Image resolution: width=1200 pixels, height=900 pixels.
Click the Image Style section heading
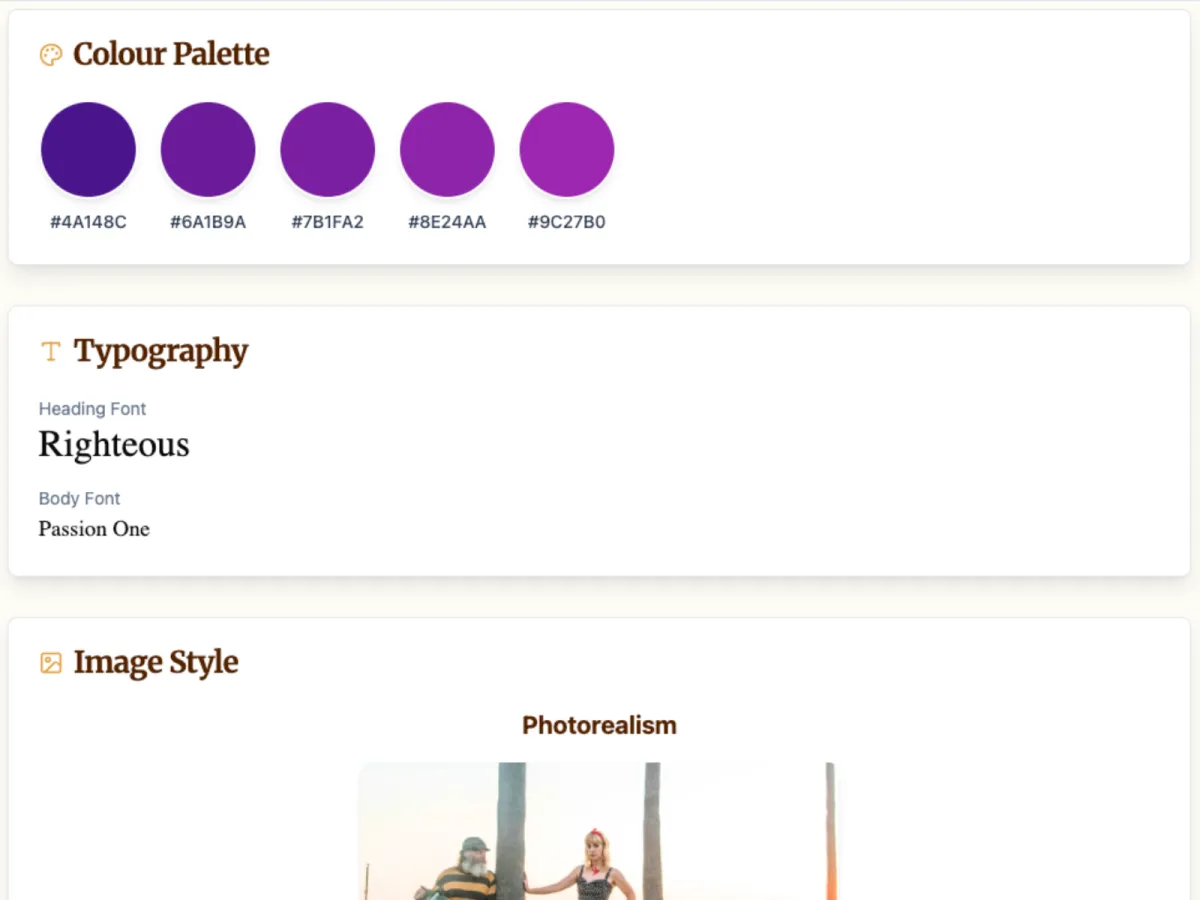click(x=156, y=662)
